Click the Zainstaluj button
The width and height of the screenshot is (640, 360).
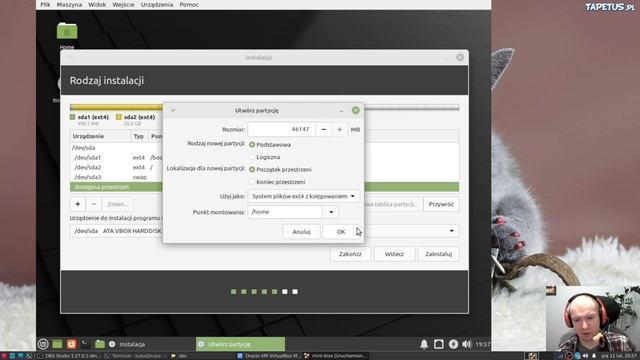point(438,253)
